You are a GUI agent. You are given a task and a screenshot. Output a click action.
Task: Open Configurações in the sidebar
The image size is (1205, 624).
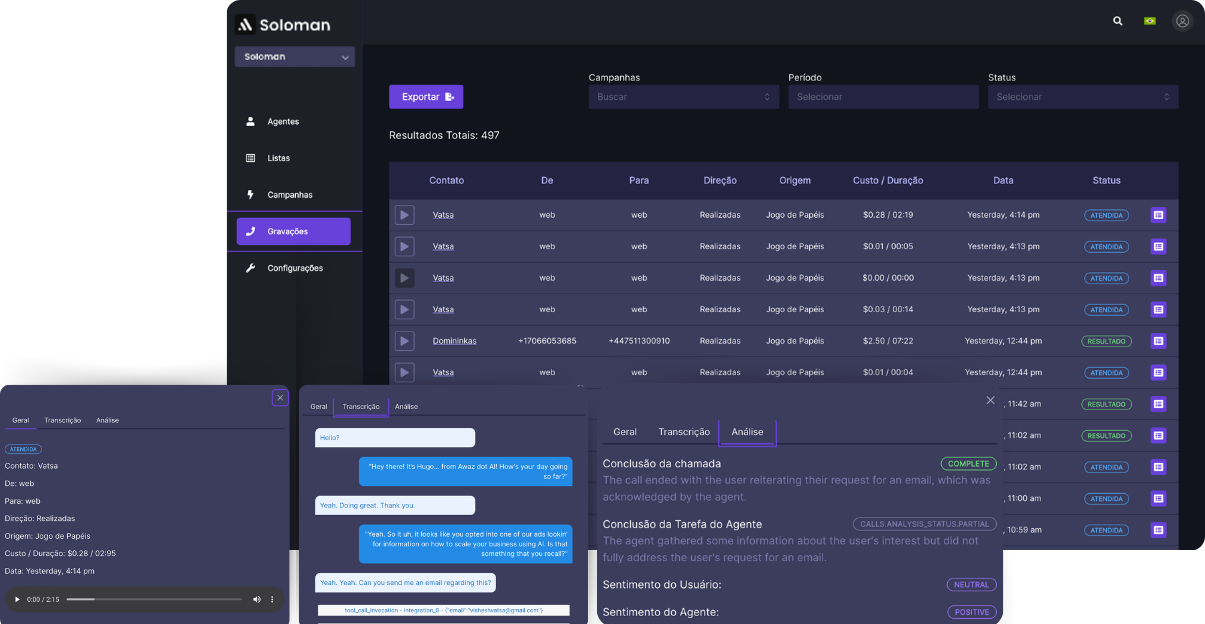point(294,268)
